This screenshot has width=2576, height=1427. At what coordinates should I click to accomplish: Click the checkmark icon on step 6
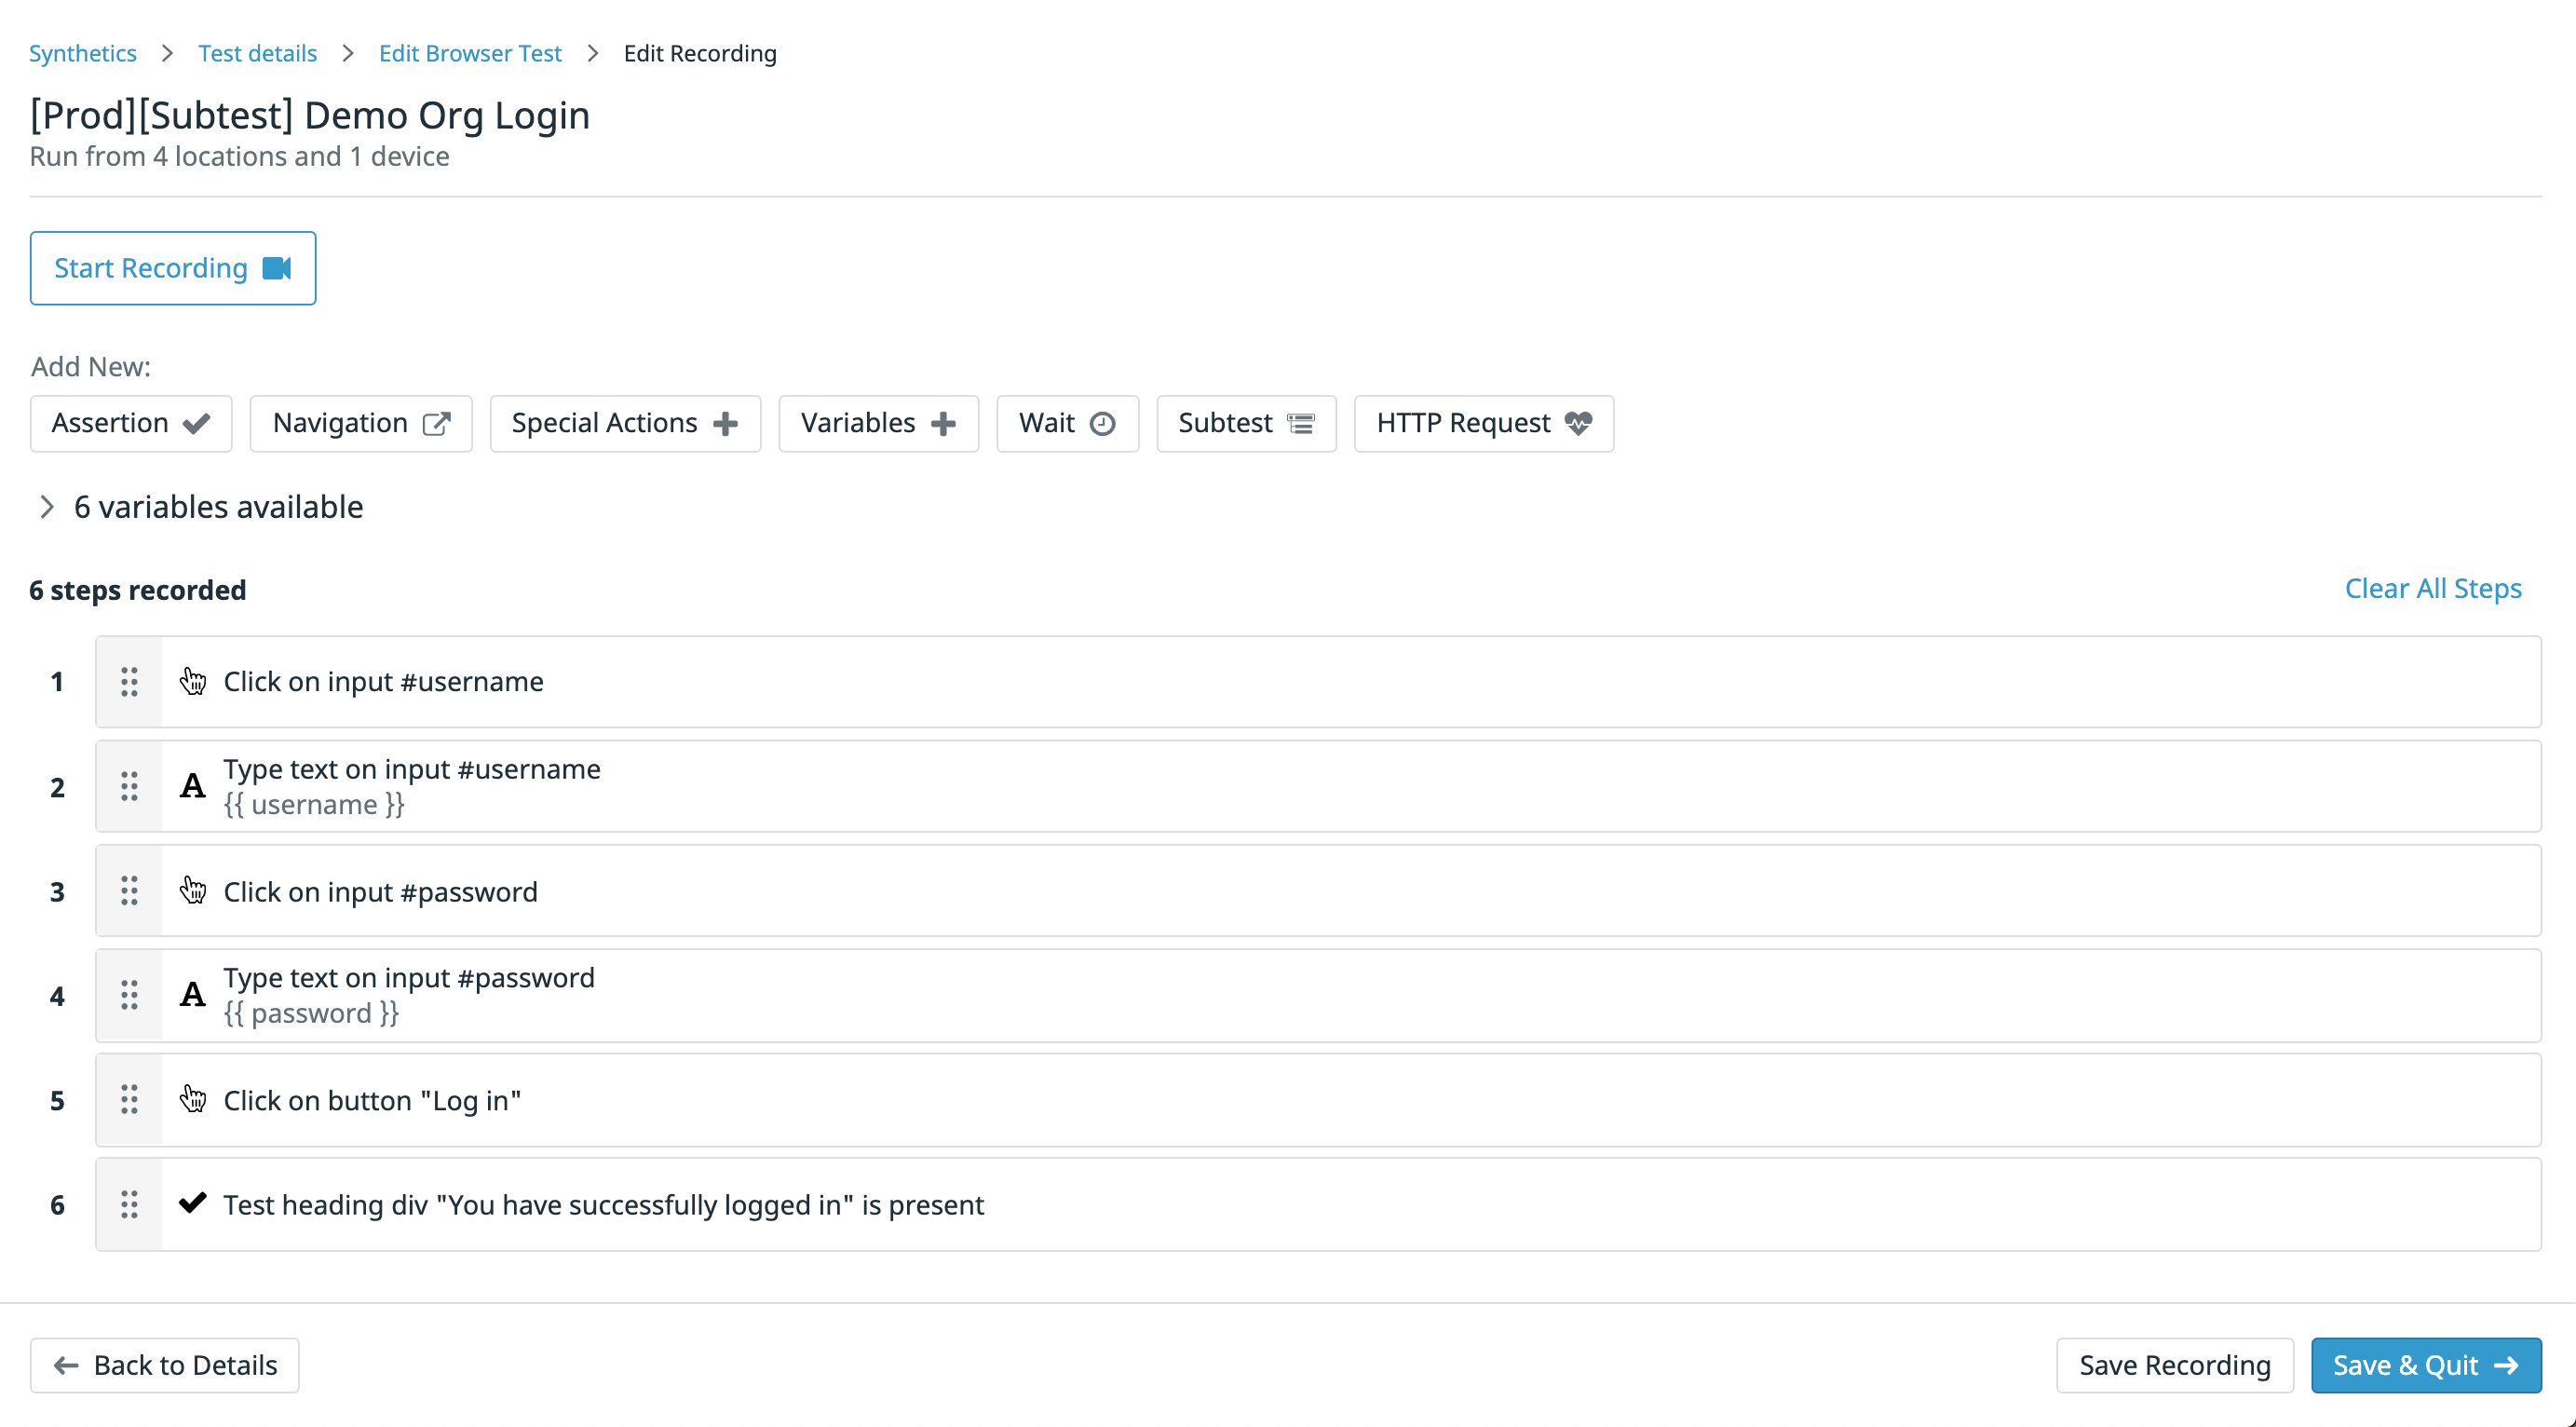click(x=192, y=1203)
